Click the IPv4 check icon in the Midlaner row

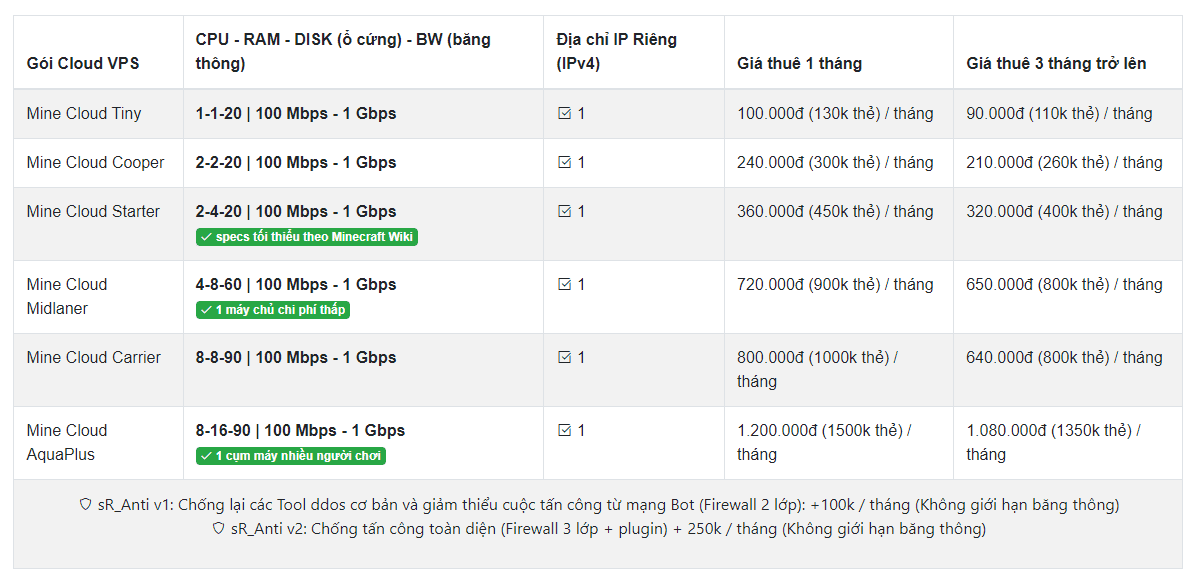pos(564,285)
